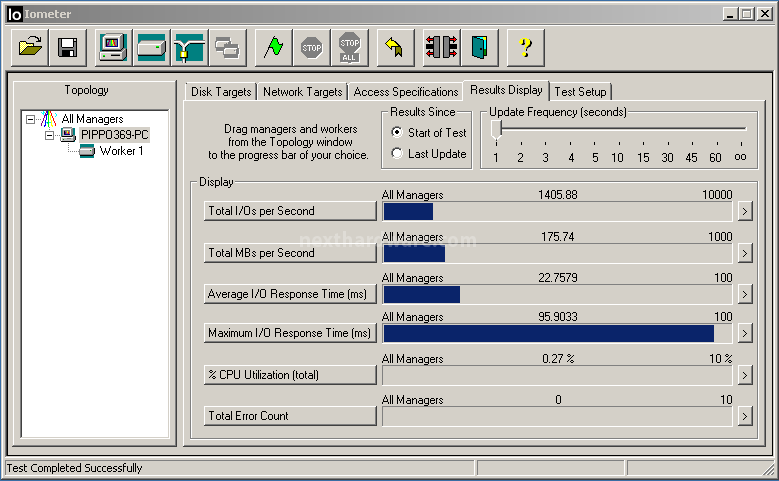Click the Stop All tests icon
The width and height of the screenshot is (779, 481).
[x=350, y=48]
